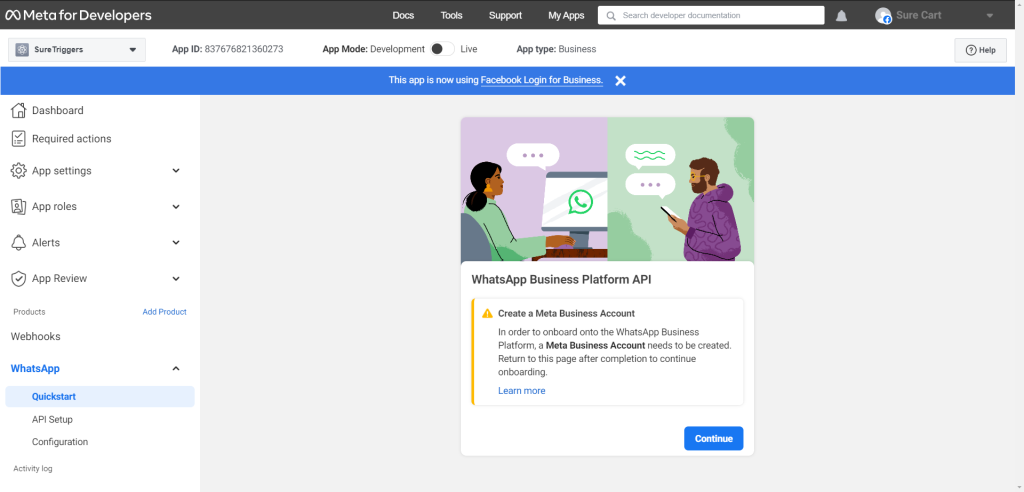The width and height of the screenshot is (1024, 492).
Task: Click the App type: Business text
Action: click(556, 49)
